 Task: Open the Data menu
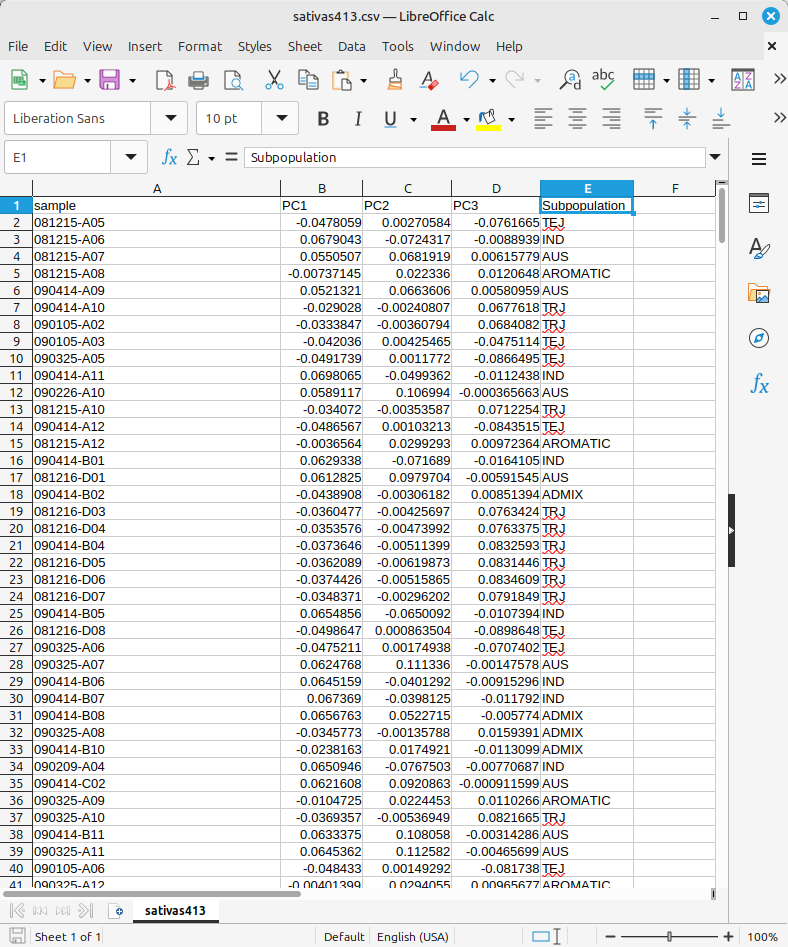(351, 46)
